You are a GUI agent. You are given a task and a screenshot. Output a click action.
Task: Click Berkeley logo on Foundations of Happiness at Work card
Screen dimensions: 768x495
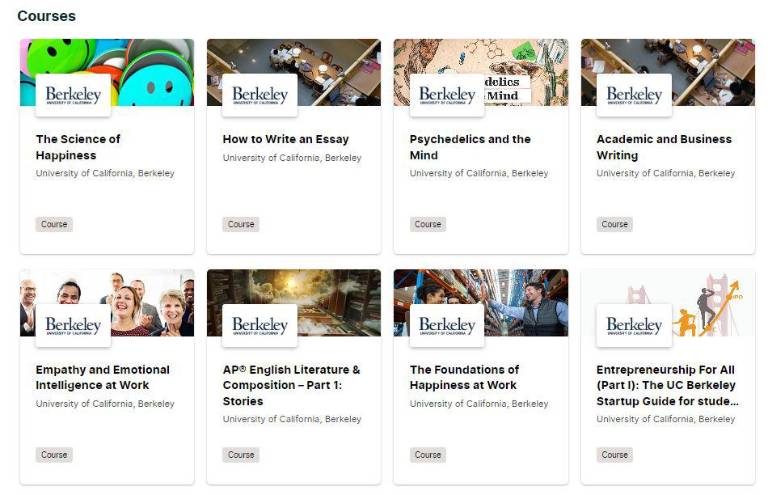[x=447, y=325]
